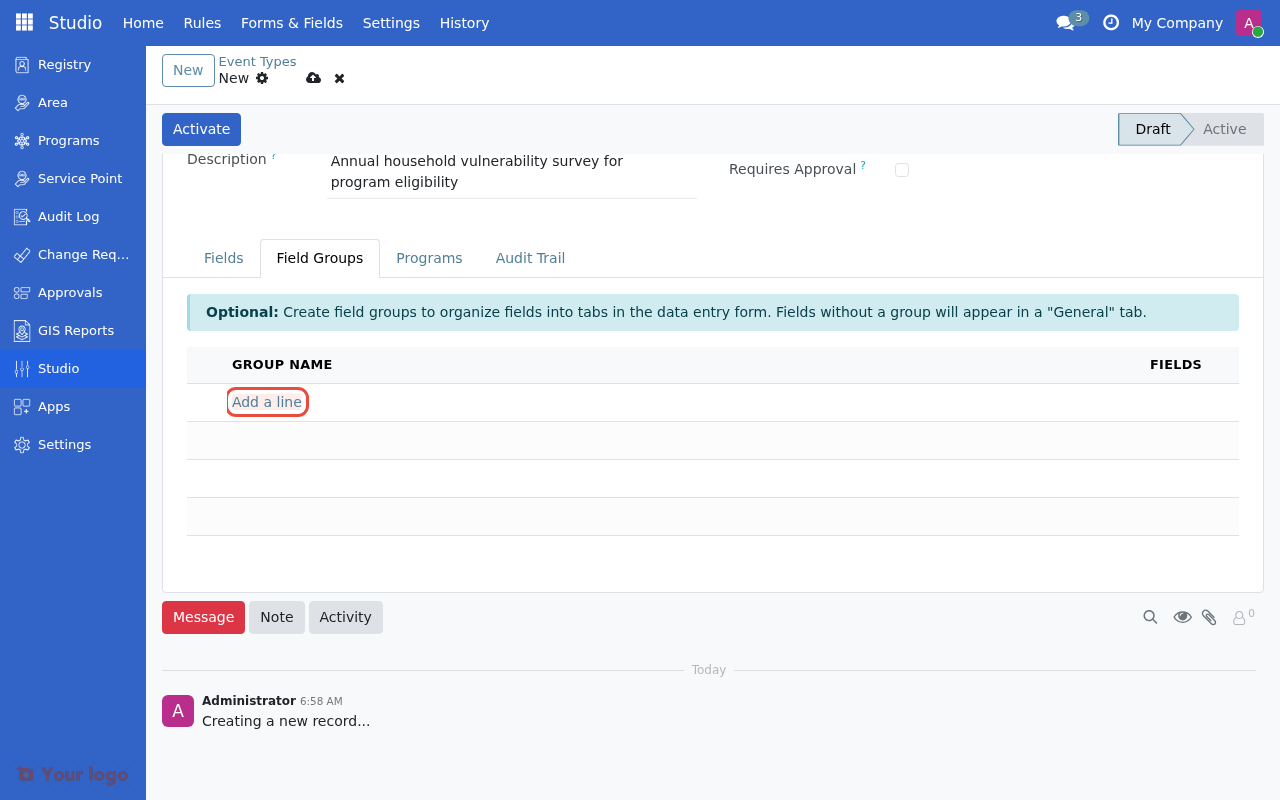Image resolution: width=1280 pixels, height=800 pixels.
Task: Open My Company account menu
Action: 1177,23
